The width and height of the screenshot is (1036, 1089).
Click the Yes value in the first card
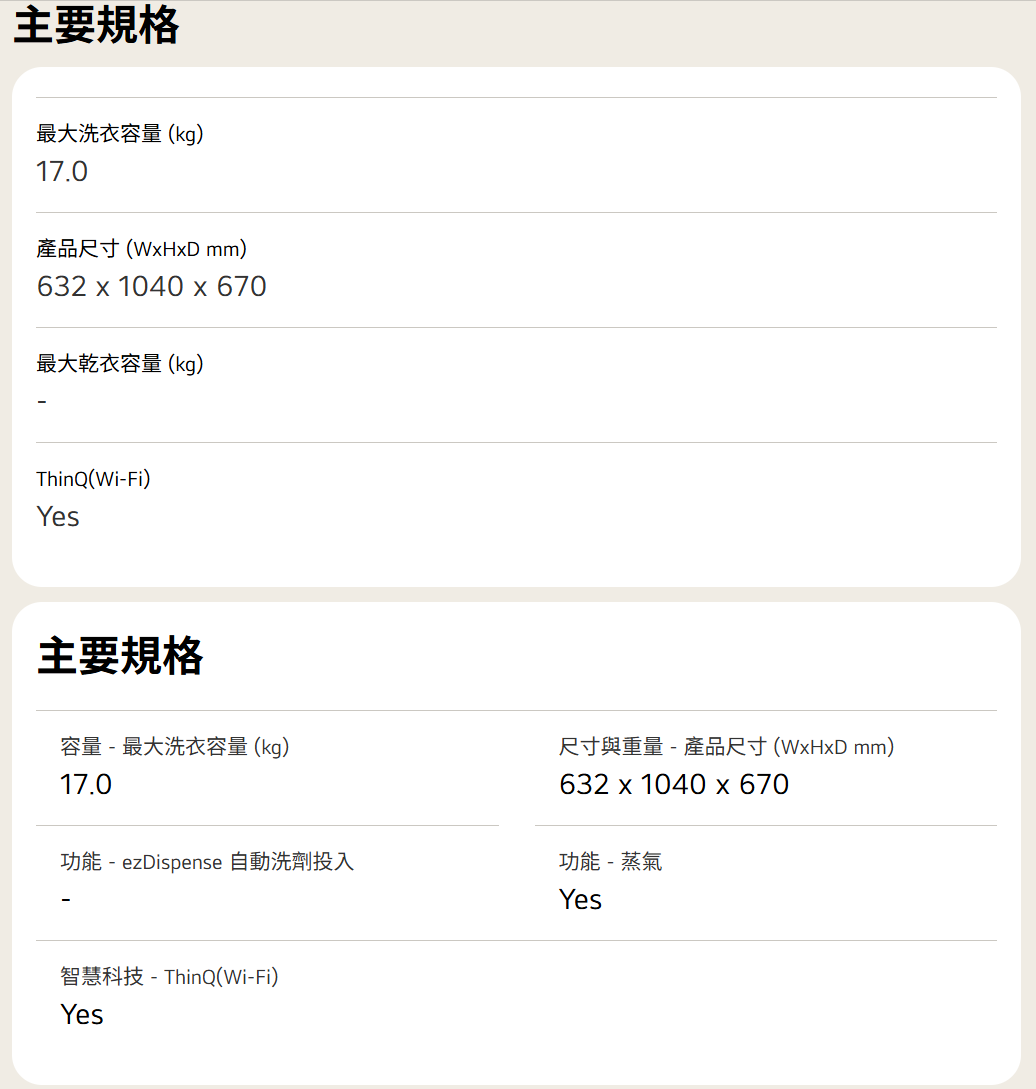coord(58,517)
